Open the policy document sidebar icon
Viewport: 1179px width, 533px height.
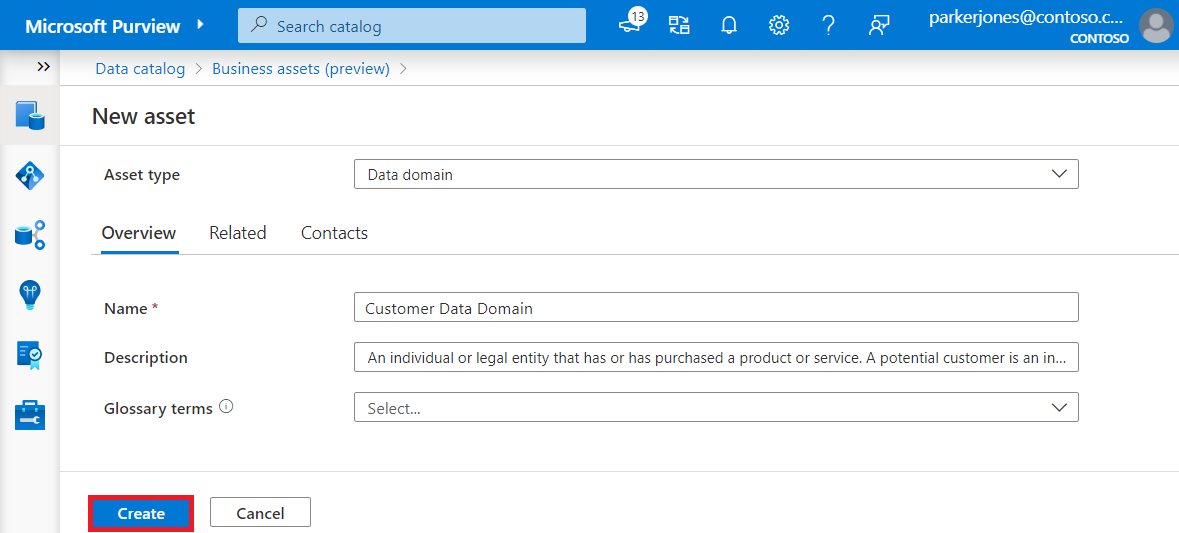point(30,354)
